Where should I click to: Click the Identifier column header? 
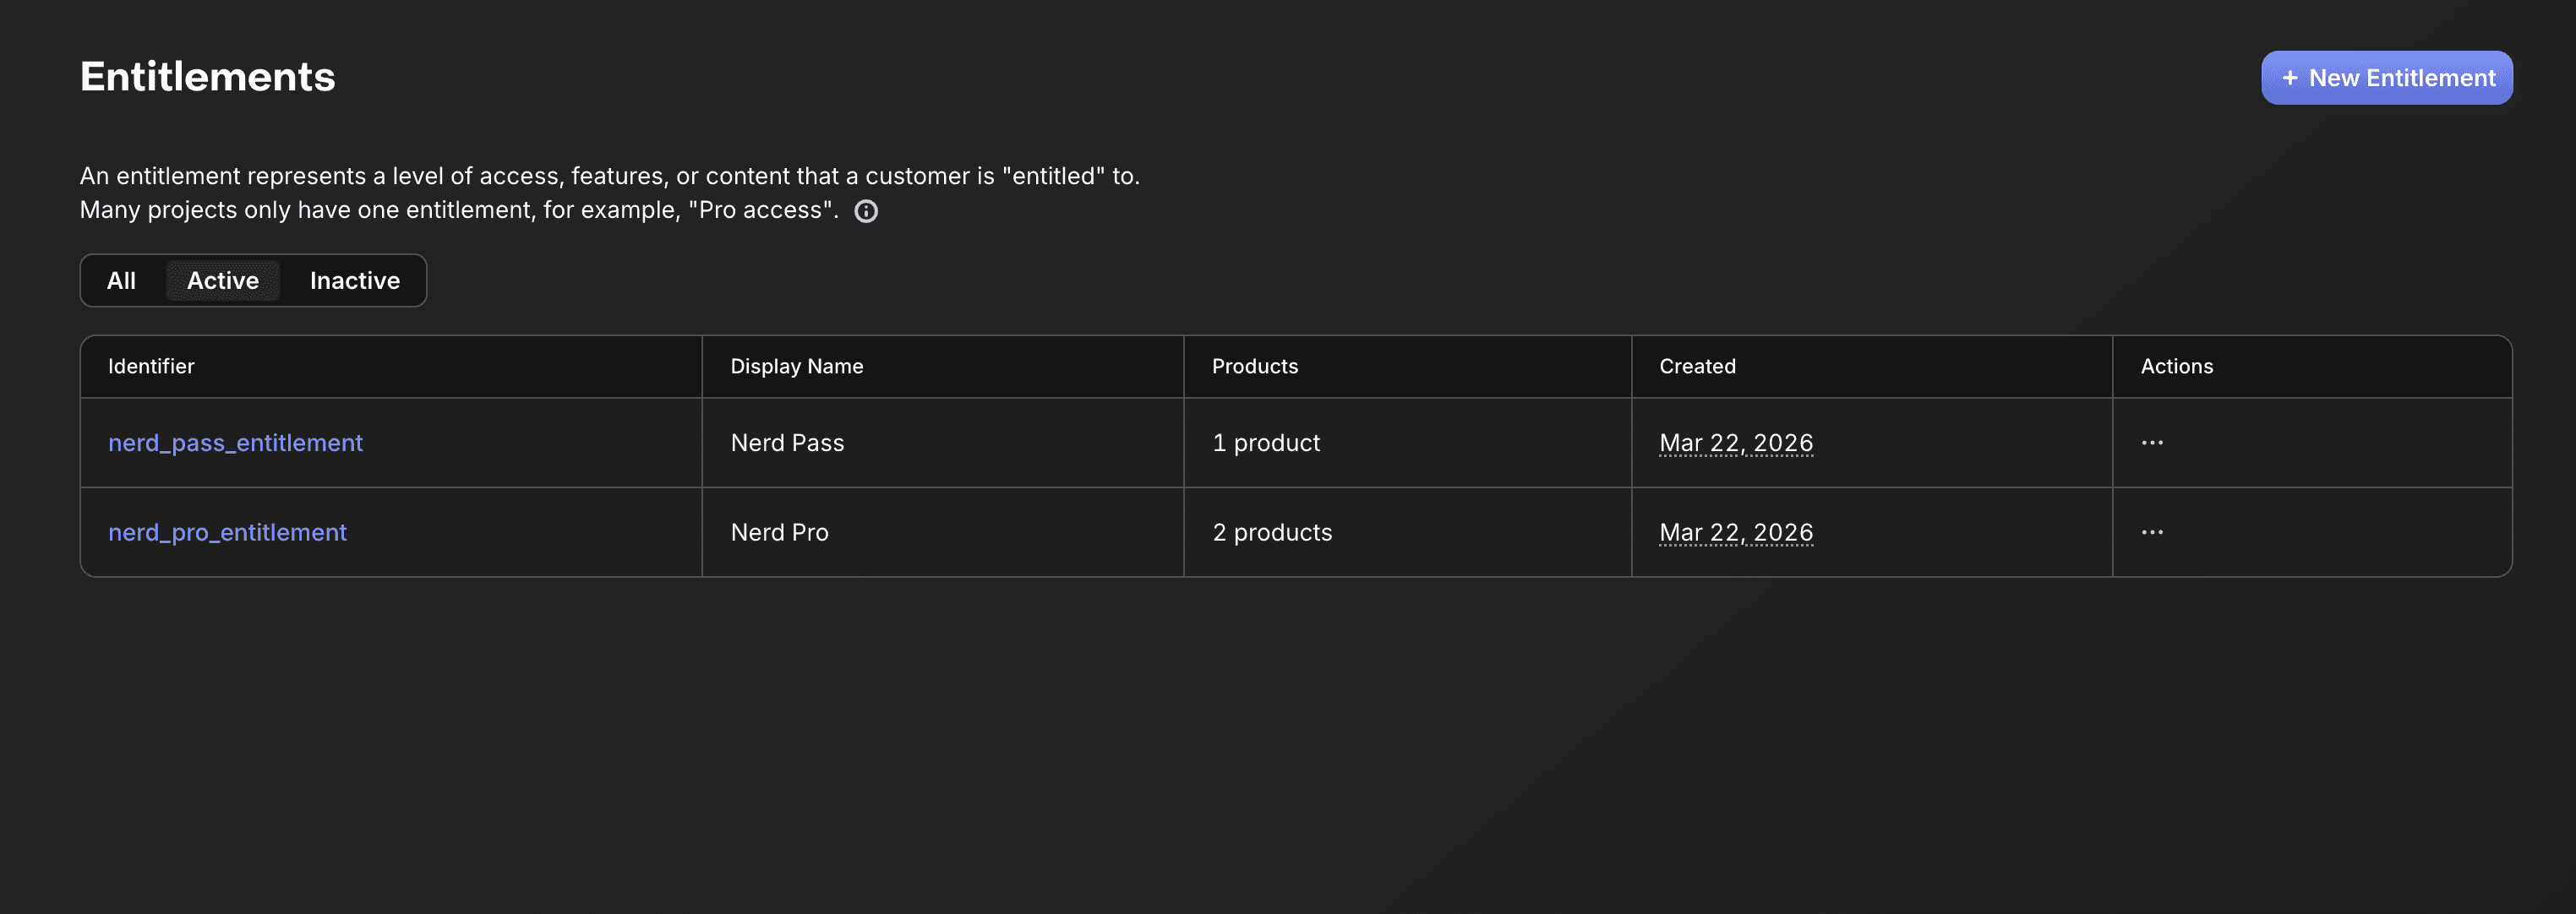151,366
